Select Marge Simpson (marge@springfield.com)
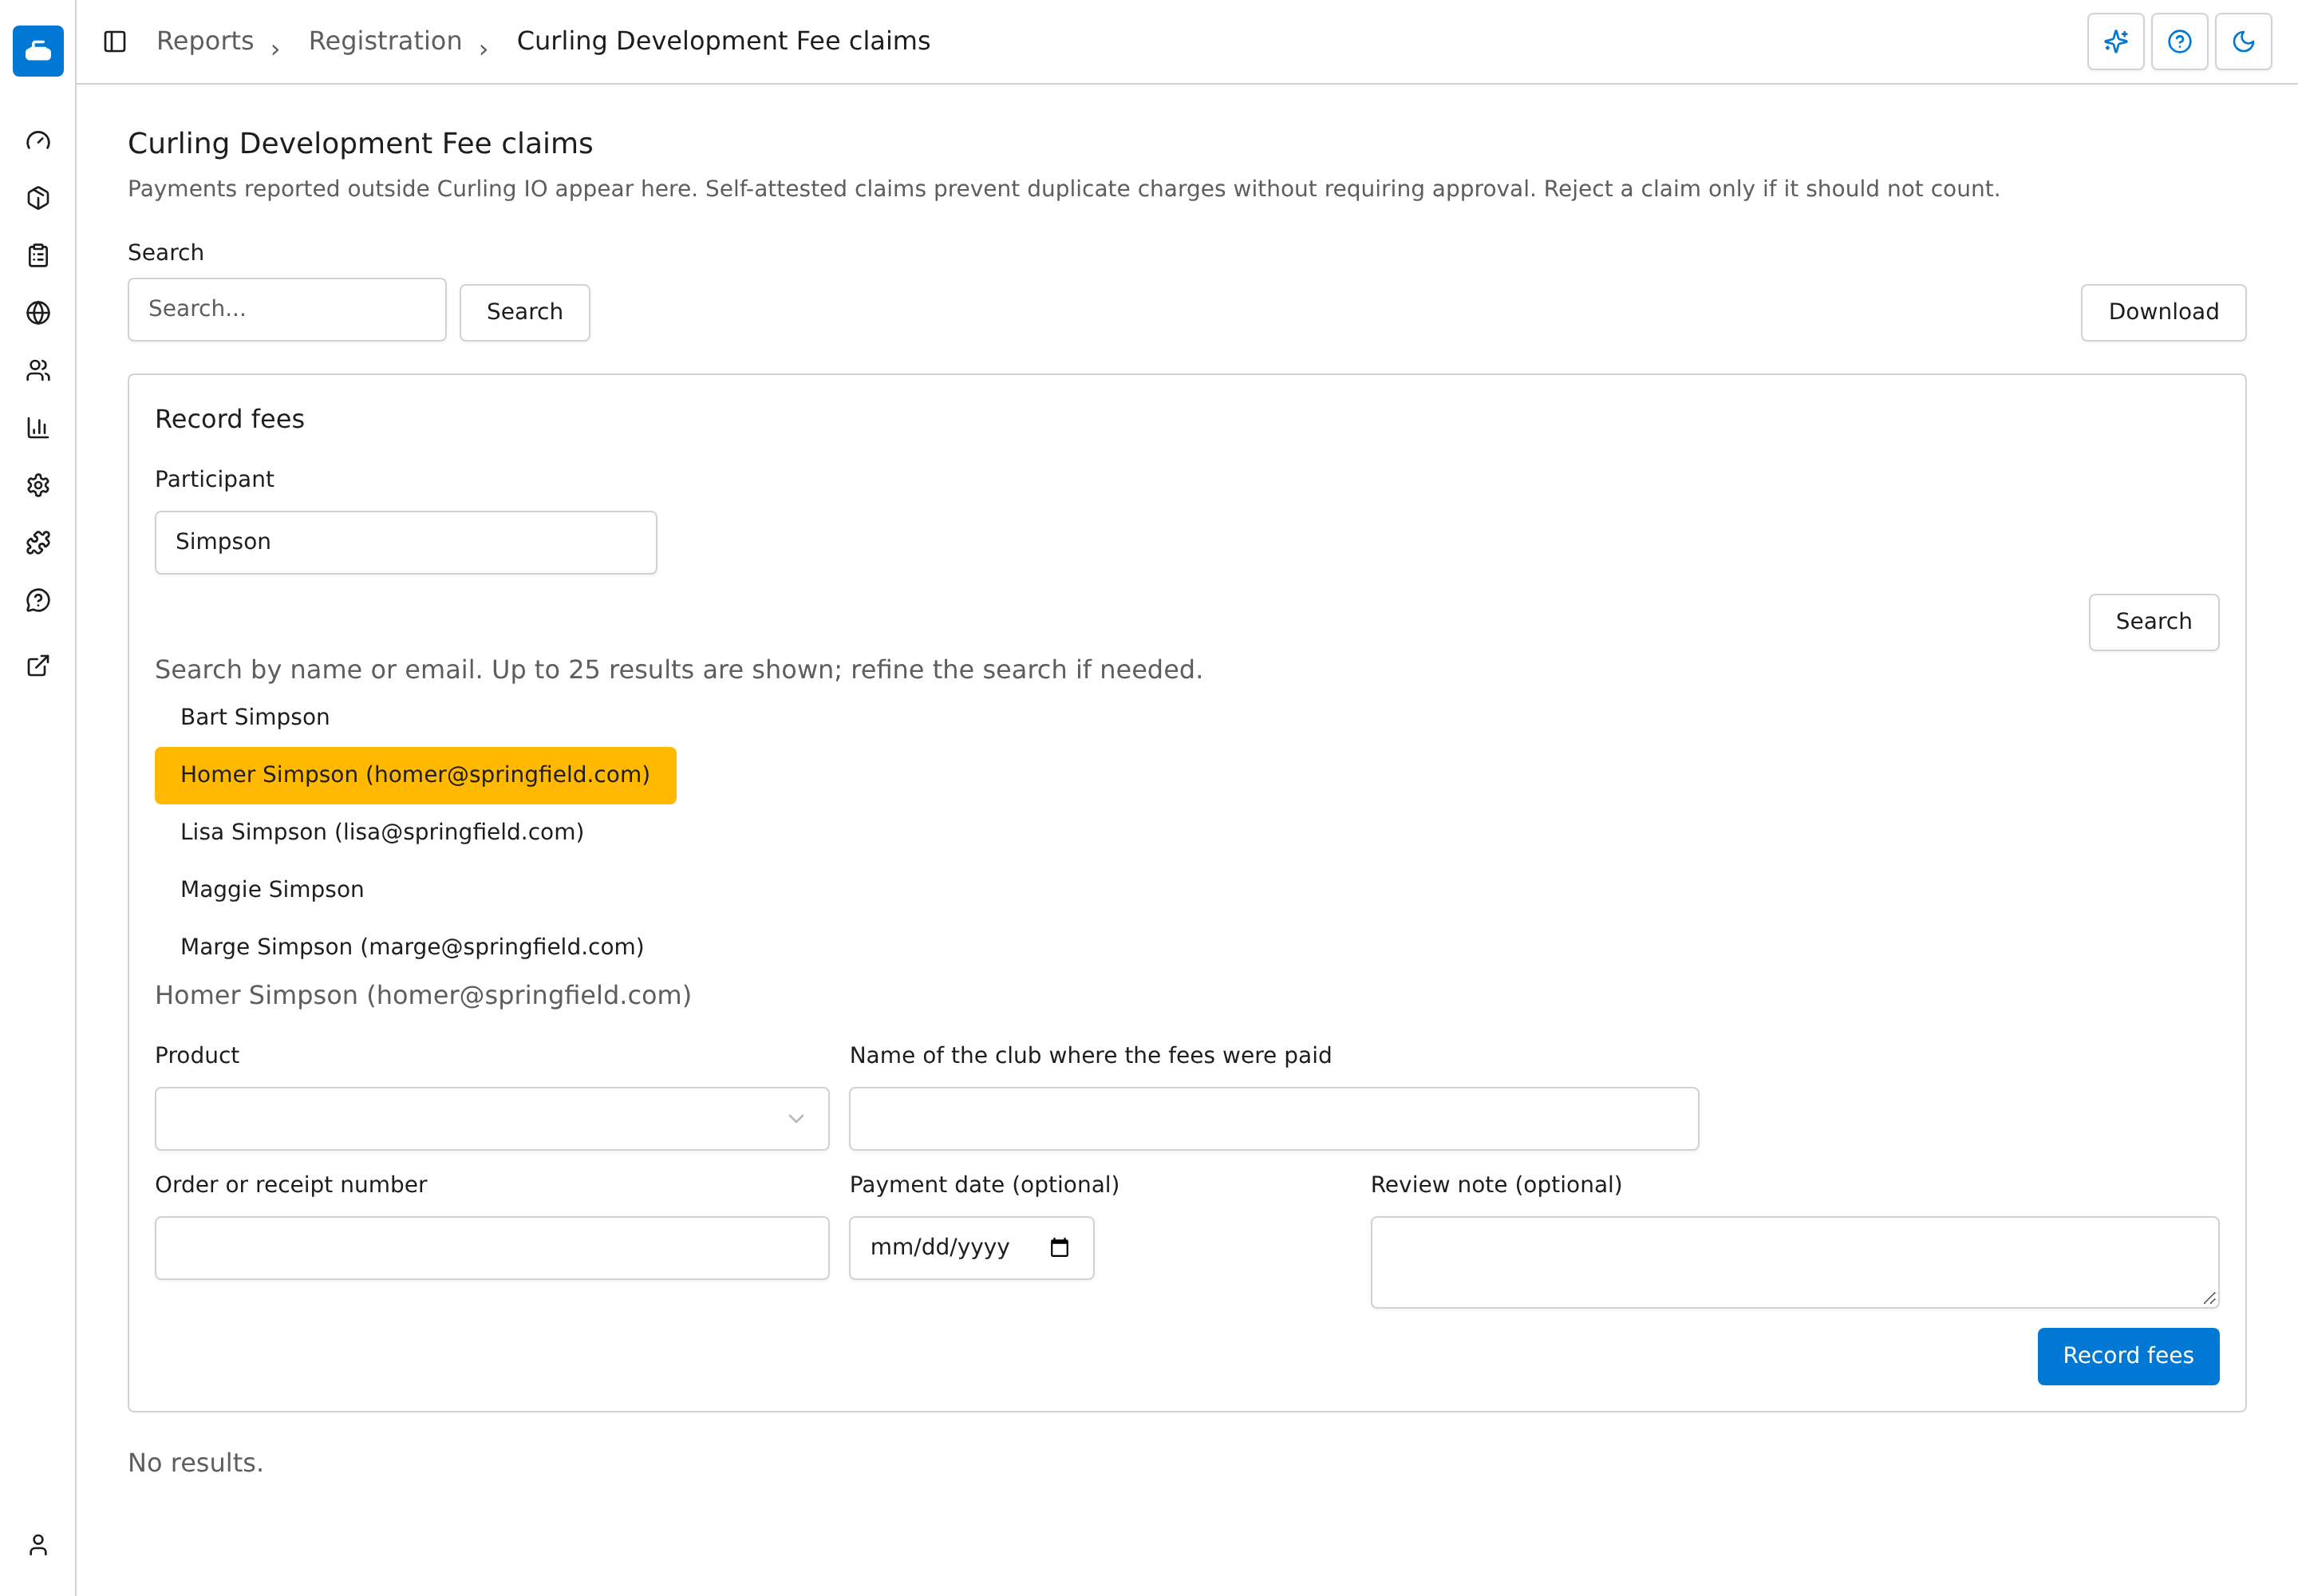The image size is (2298, 1596). tap(412, 947)
